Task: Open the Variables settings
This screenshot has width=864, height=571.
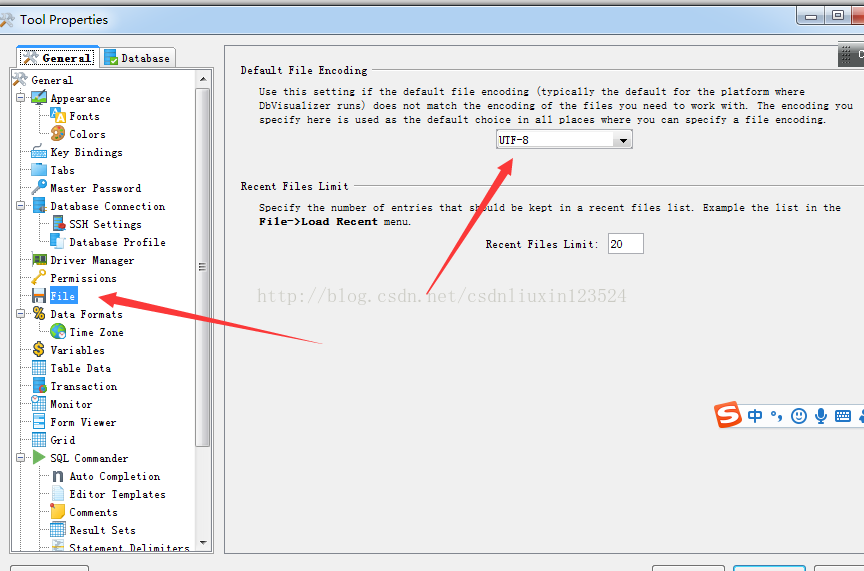Action: coord(77,350)
